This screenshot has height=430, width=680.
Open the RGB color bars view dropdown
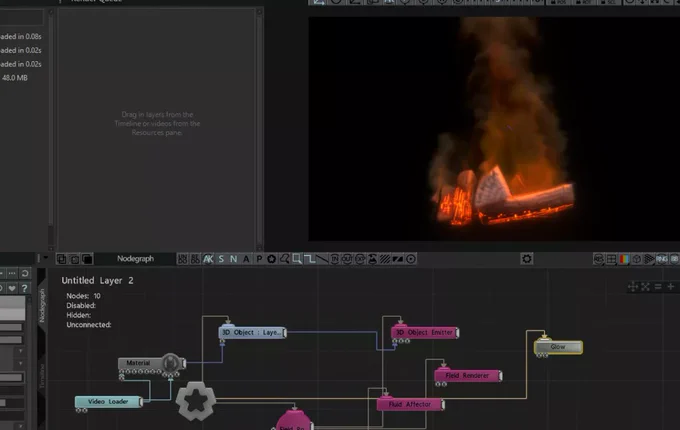click(x=624, y=259)
